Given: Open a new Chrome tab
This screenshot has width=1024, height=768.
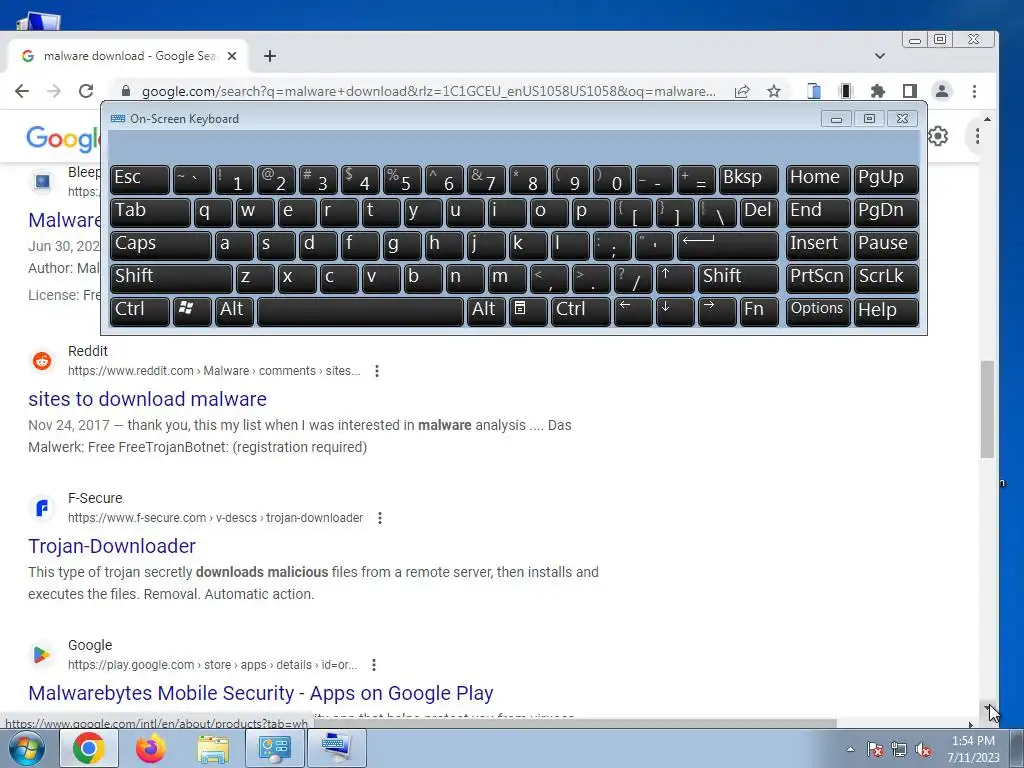Looking at the screenshot, I should click(270, 56).
